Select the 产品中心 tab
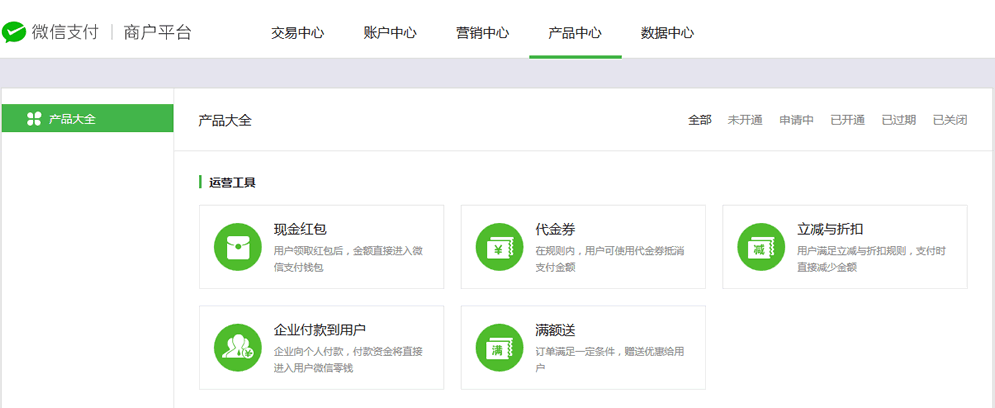This screenshot has height=408, width=995. tap(575, 33)
